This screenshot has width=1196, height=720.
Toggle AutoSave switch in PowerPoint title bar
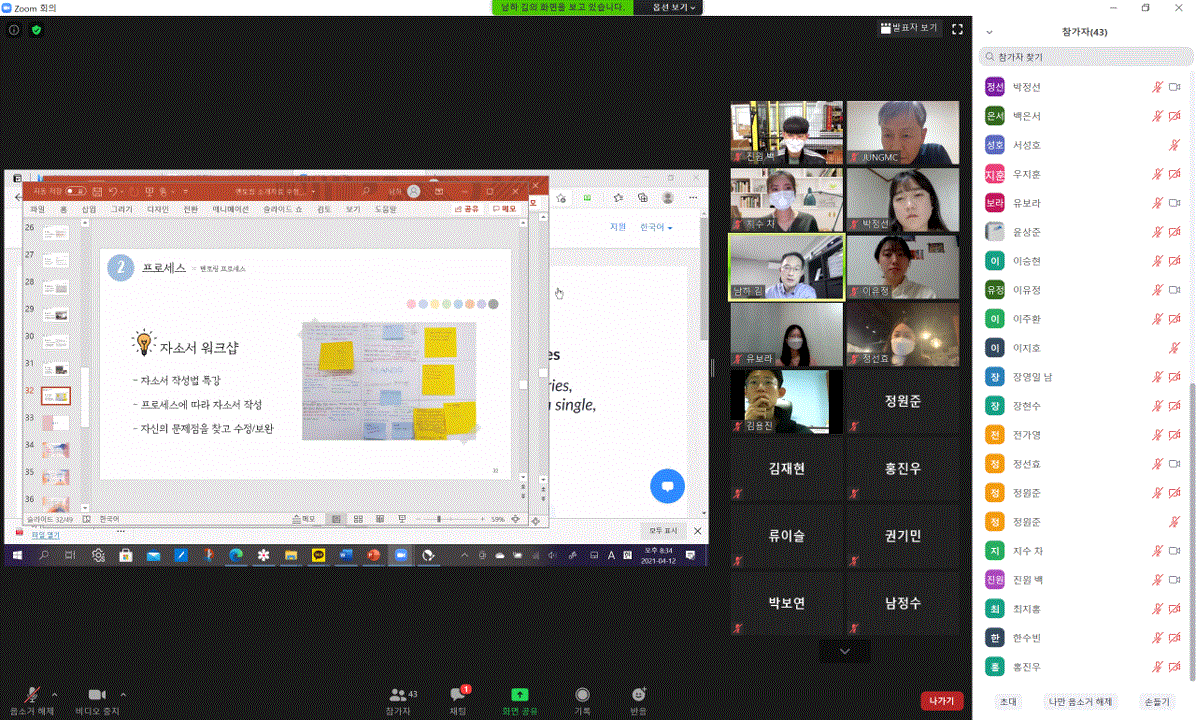pyautogui.click(x=75, y=191)
